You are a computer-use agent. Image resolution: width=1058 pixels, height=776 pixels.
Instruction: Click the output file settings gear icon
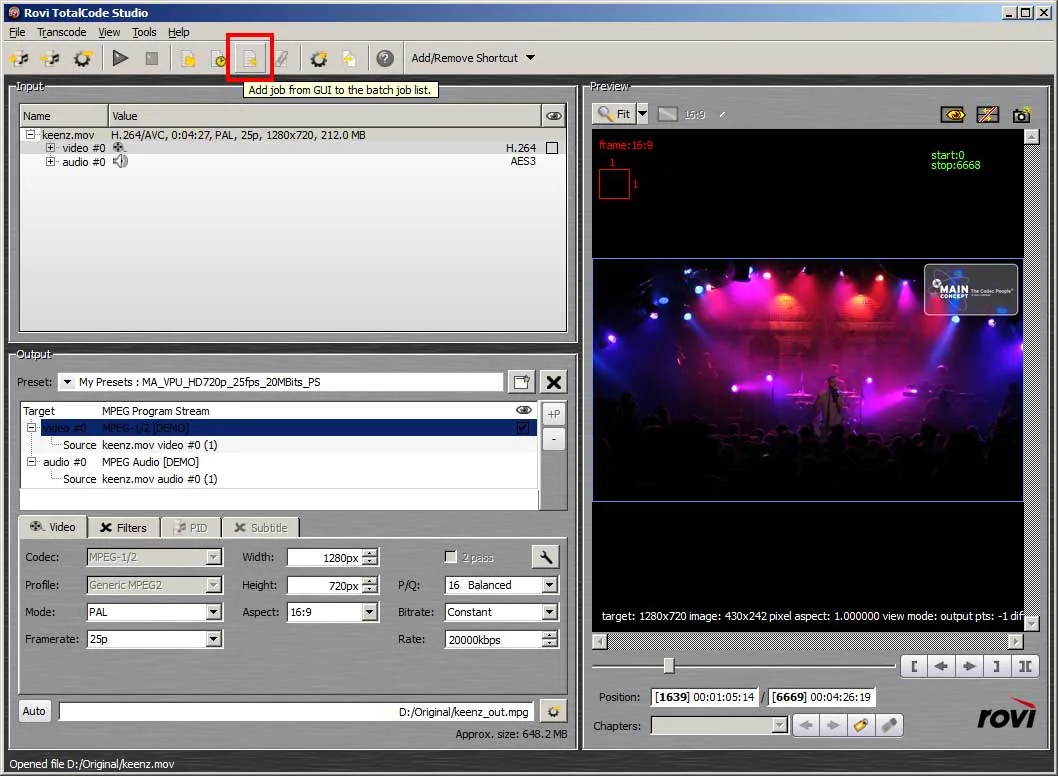pyautogui.click(x=553, y=711)
